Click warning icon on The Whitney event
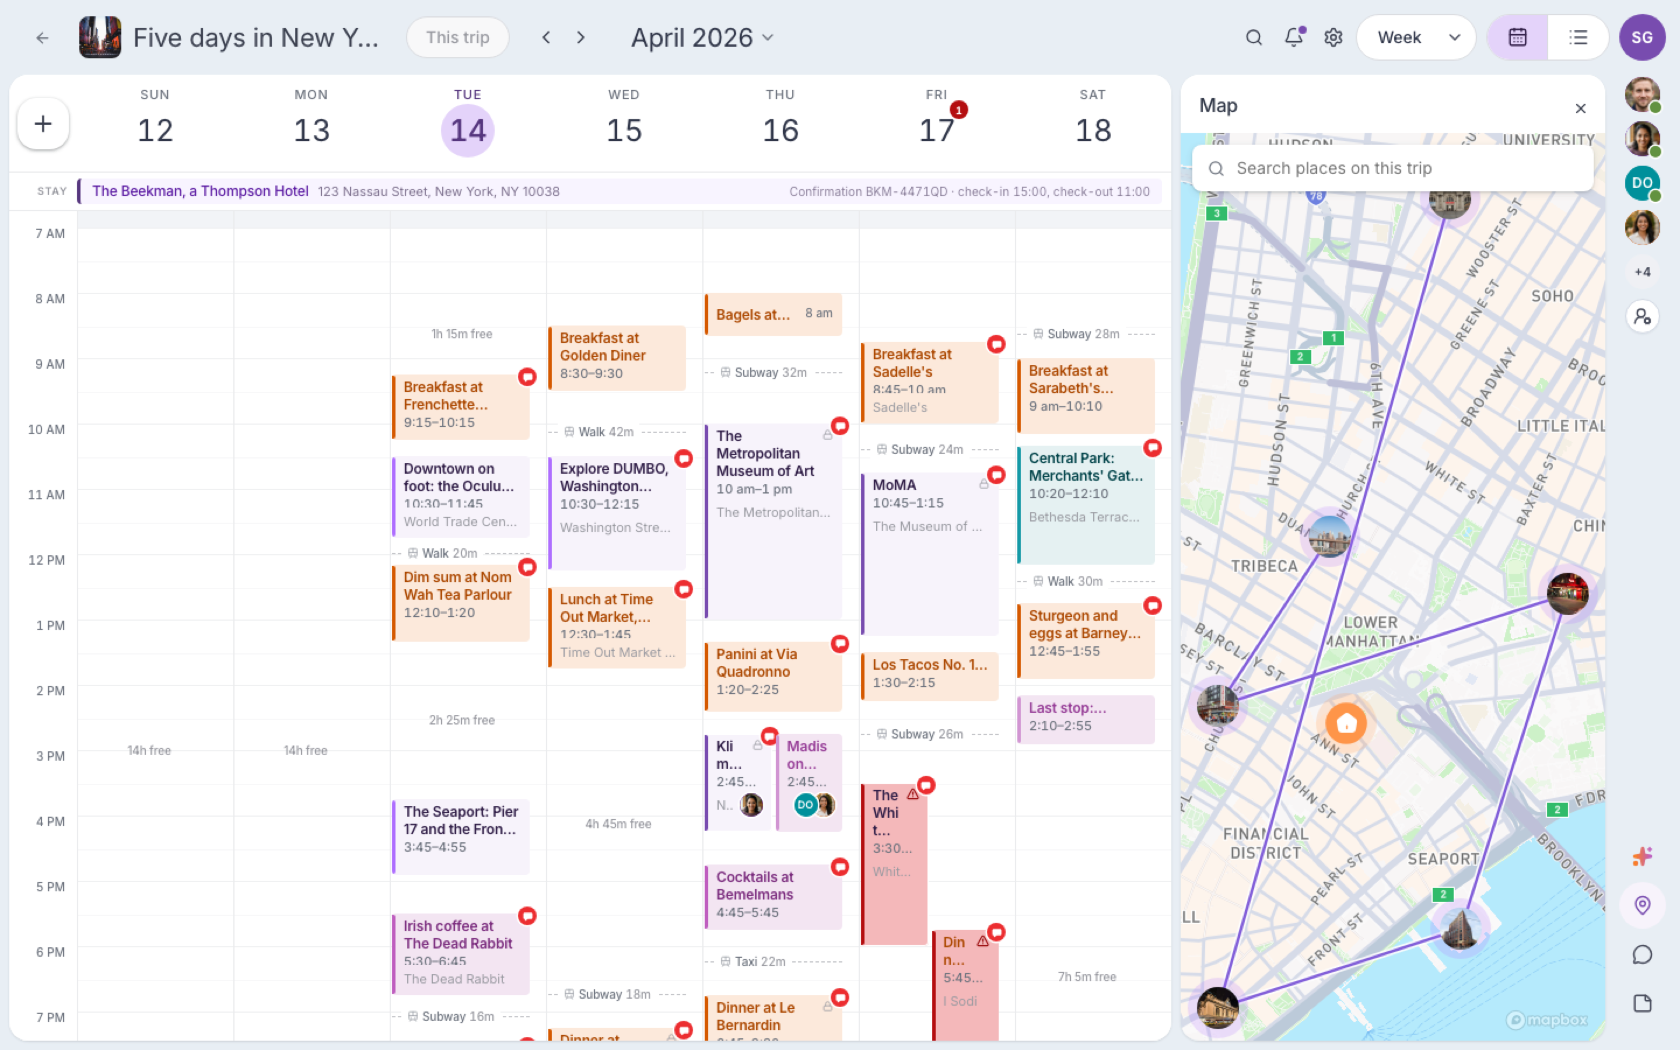This screenshot has height=1050, width=1680. [x=912, y=794]
